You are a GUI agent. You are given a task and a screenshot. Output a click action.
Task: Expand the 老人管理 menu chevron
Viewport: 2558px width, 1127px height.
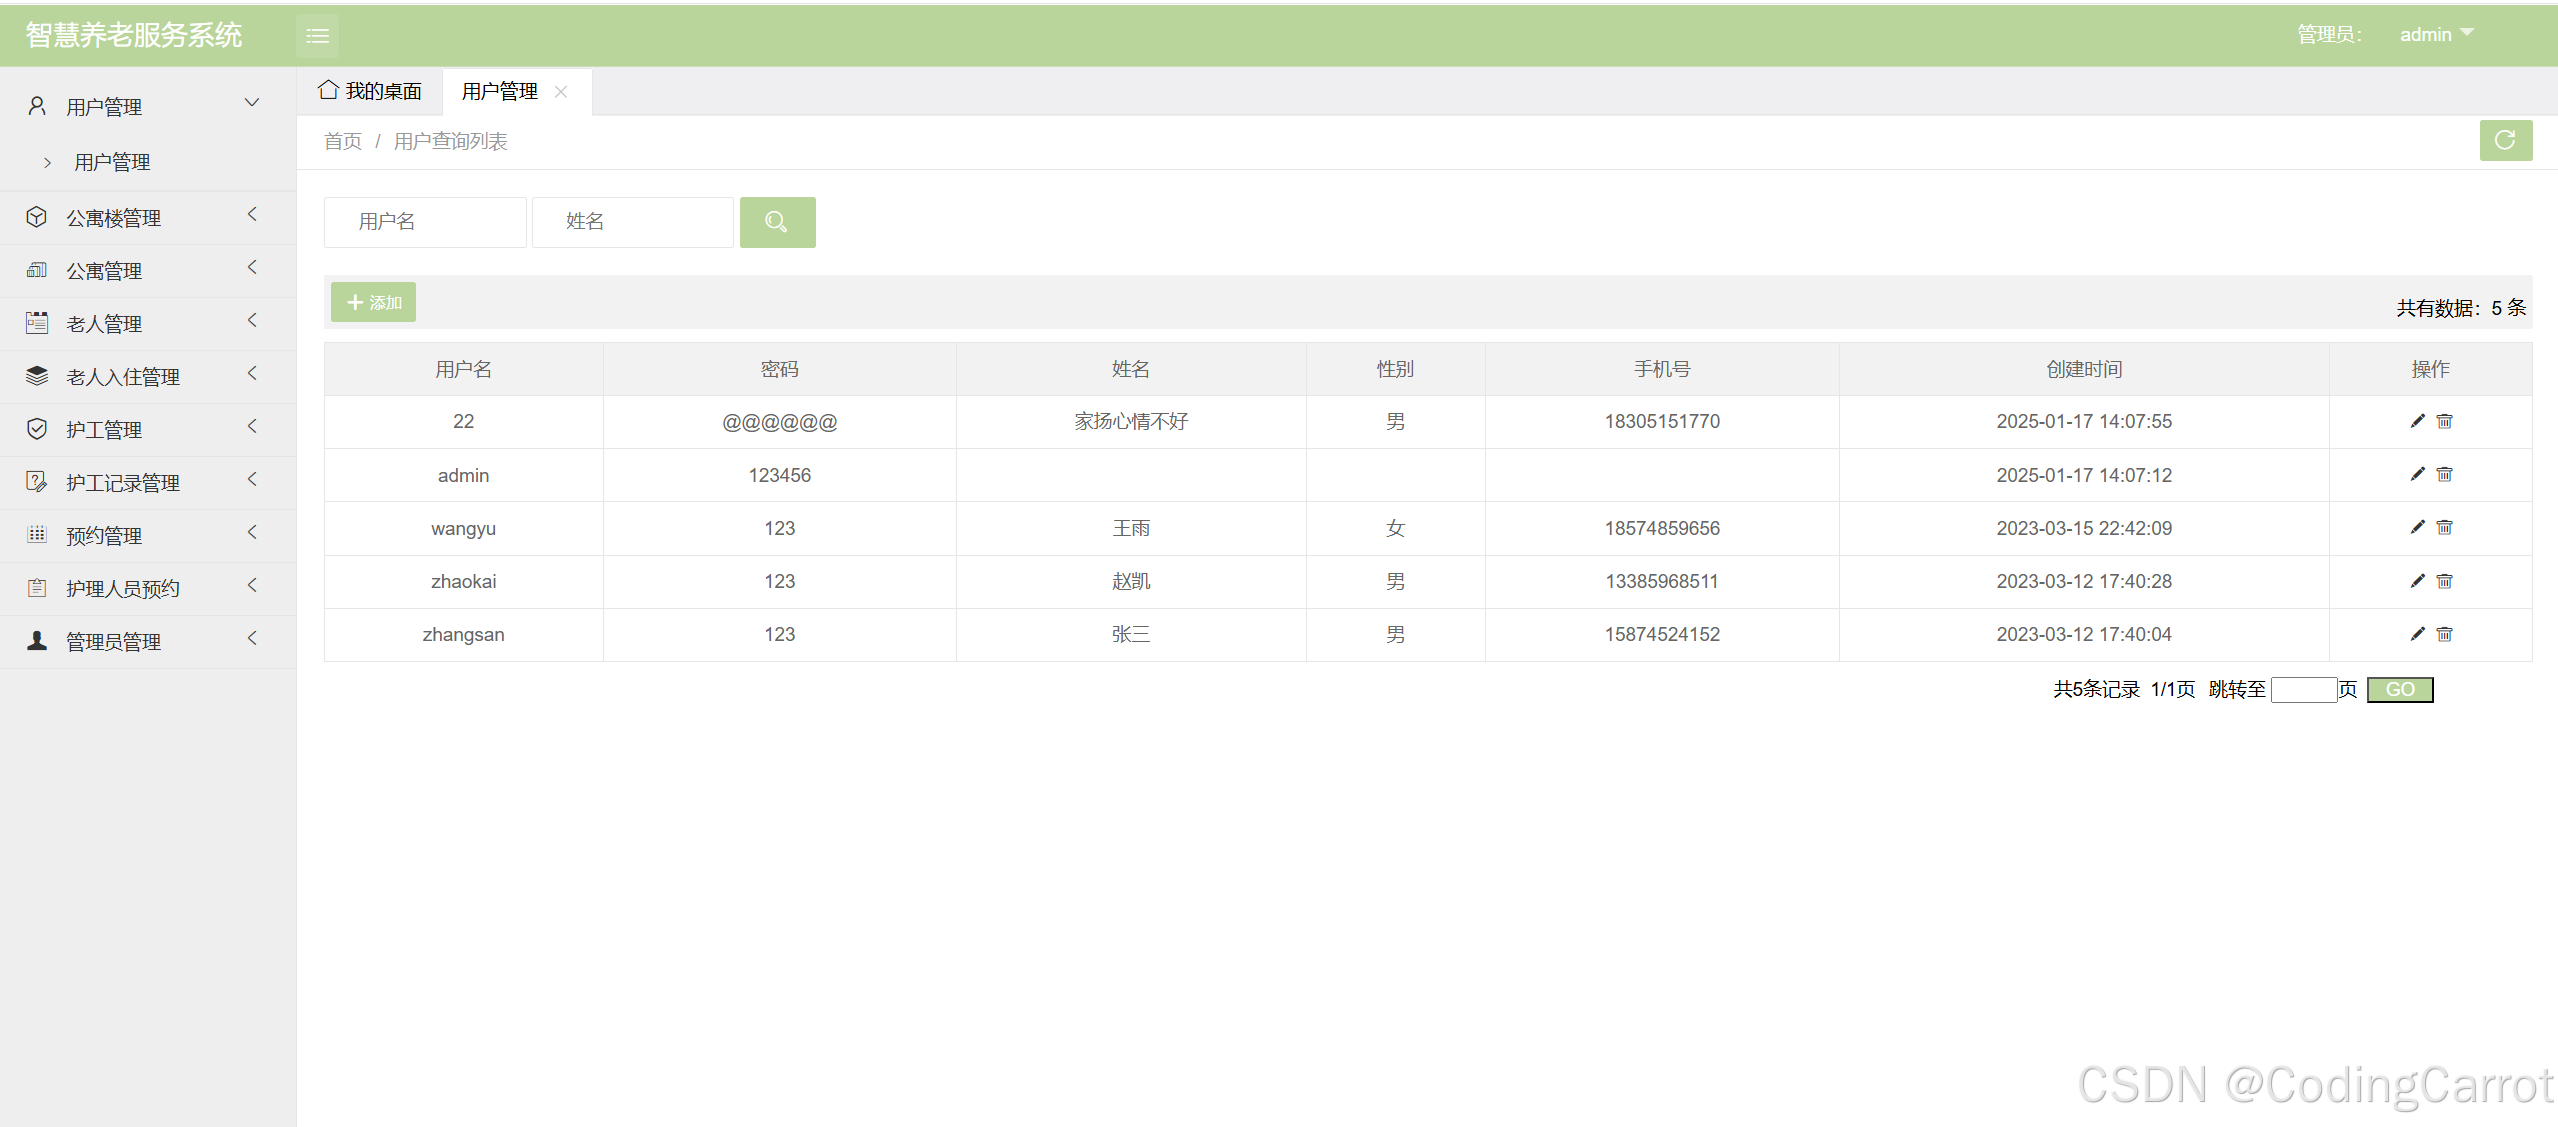pyautogui.click(x=252, y=320)
